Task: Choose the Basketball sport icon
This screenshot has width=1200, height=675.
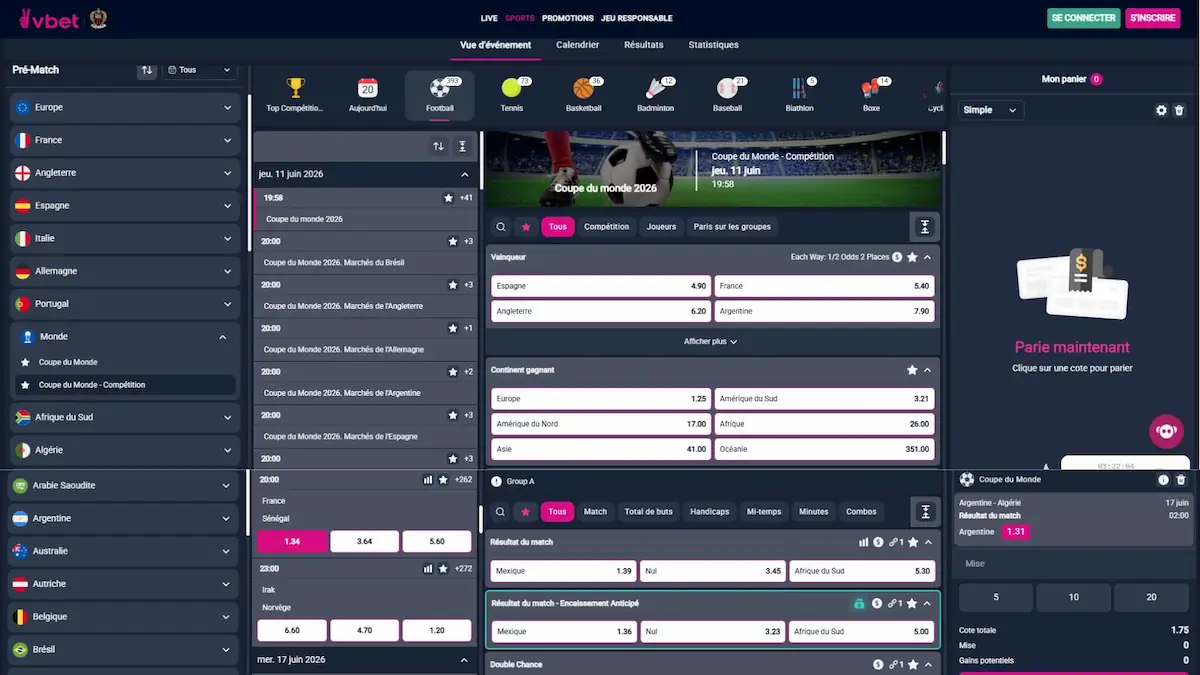Action: pos(583,88)
